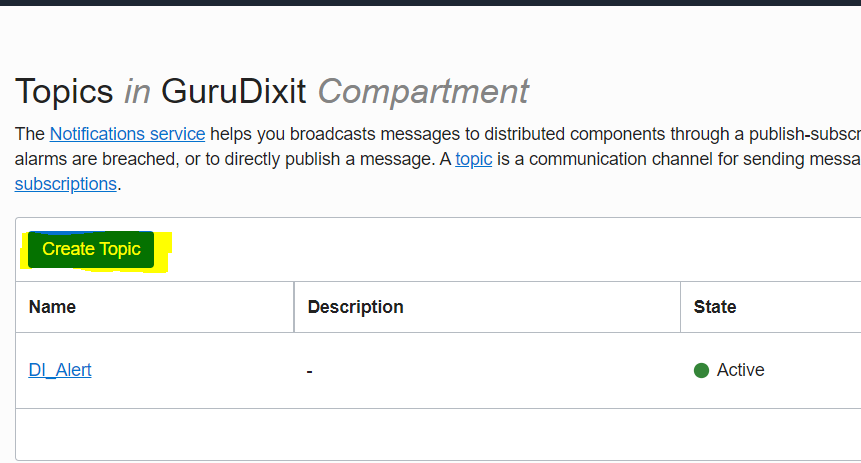Image resolution: width=861 pixels, height=463 pixels.
Task: Click GuruDixit in the page heading
Action: coord(234,92)
